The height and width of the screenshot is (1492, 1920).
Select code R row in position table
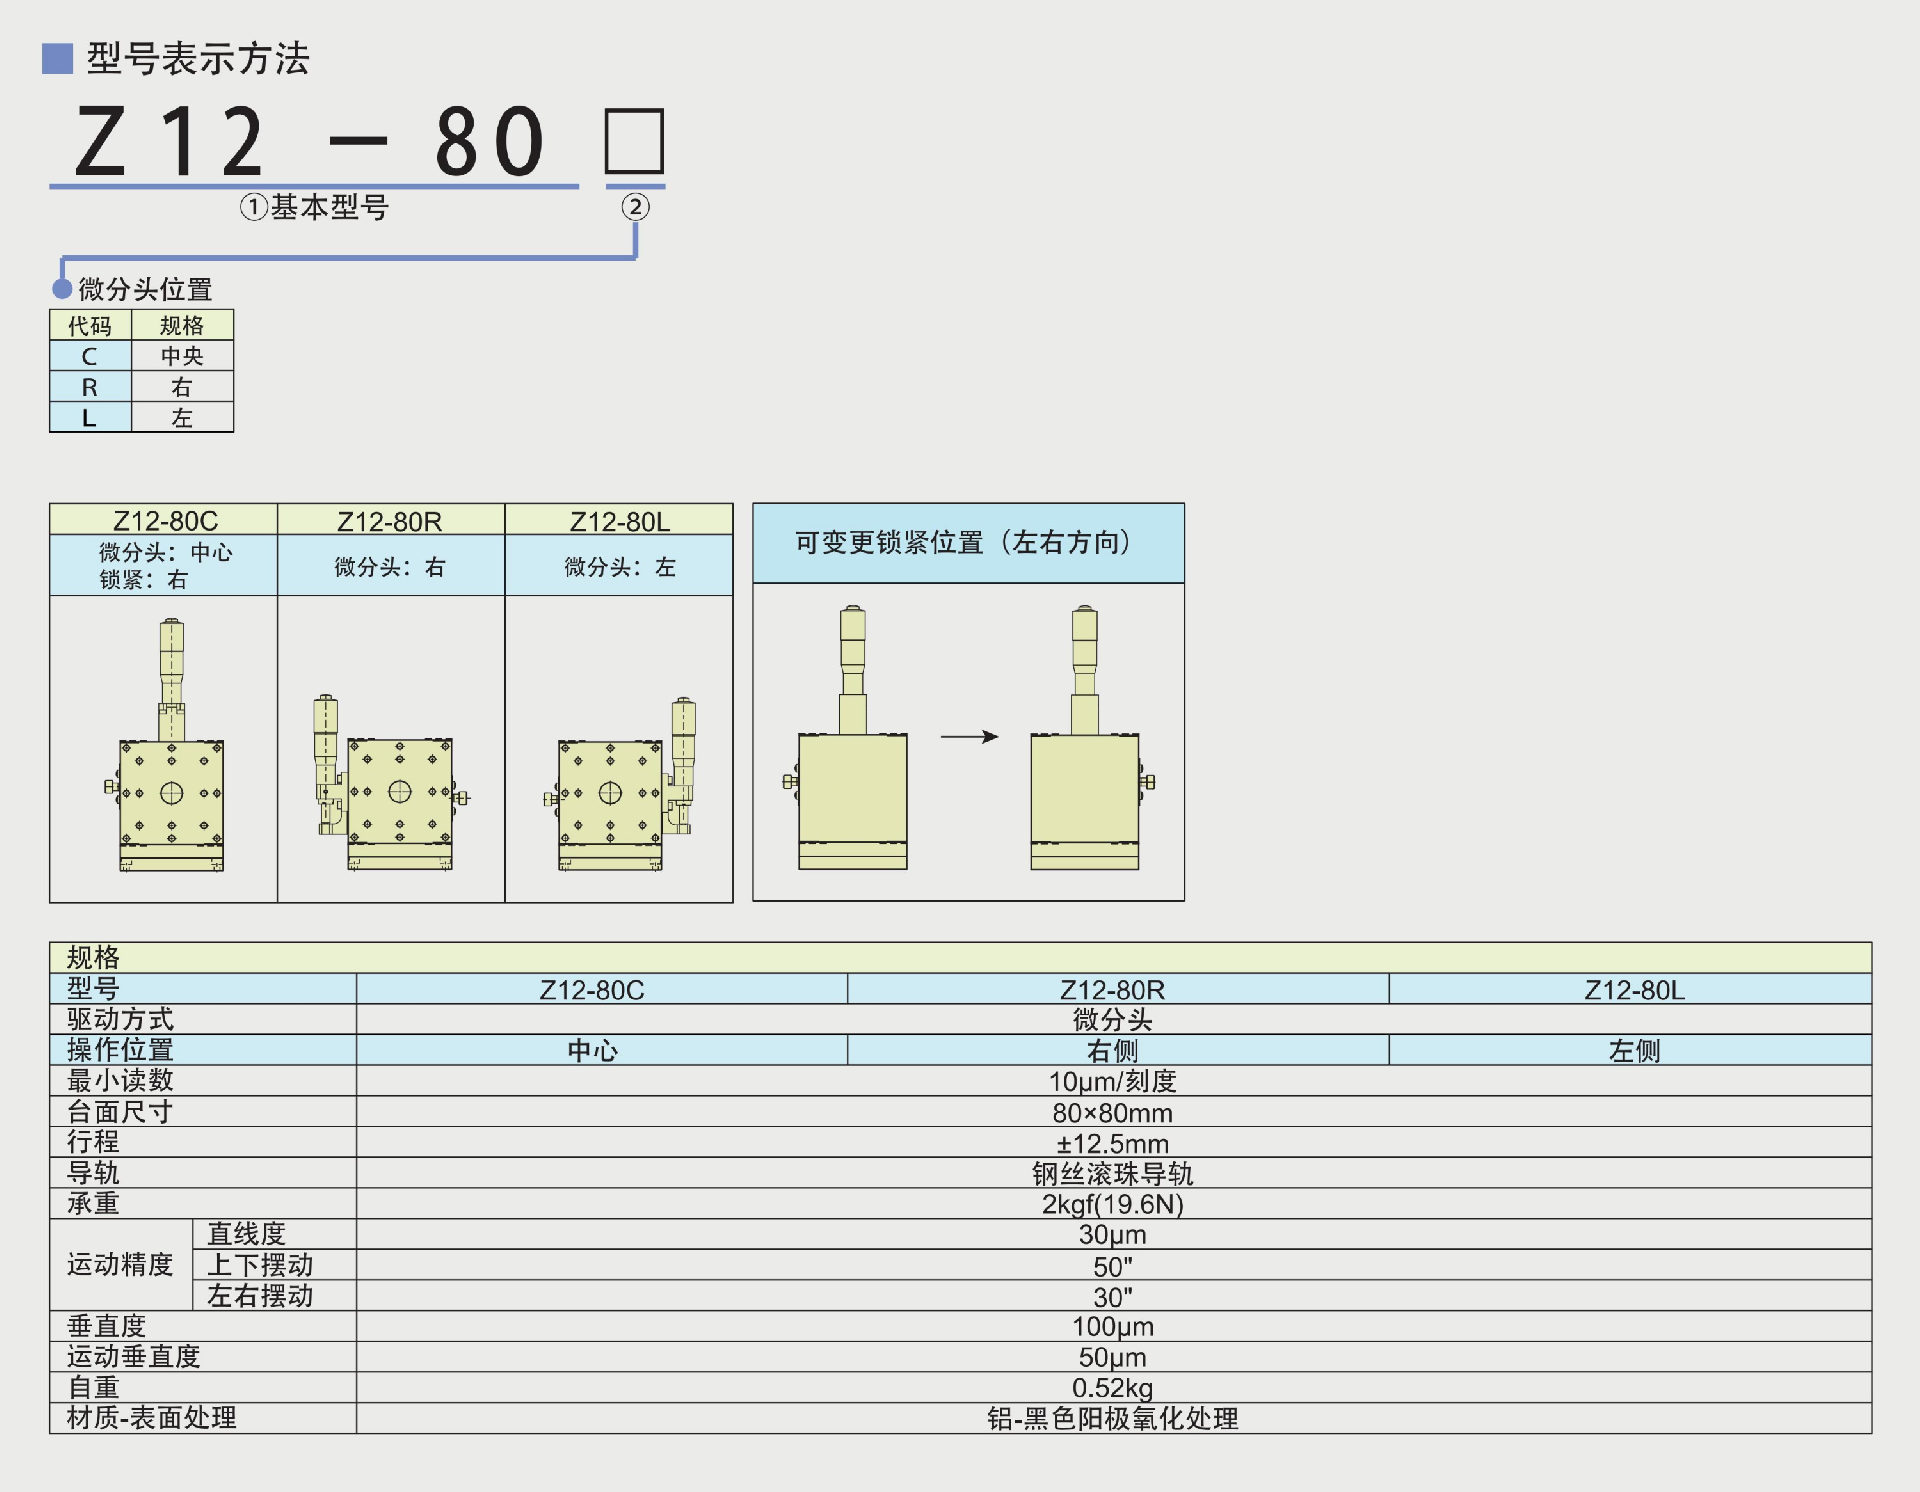point(90,387)
